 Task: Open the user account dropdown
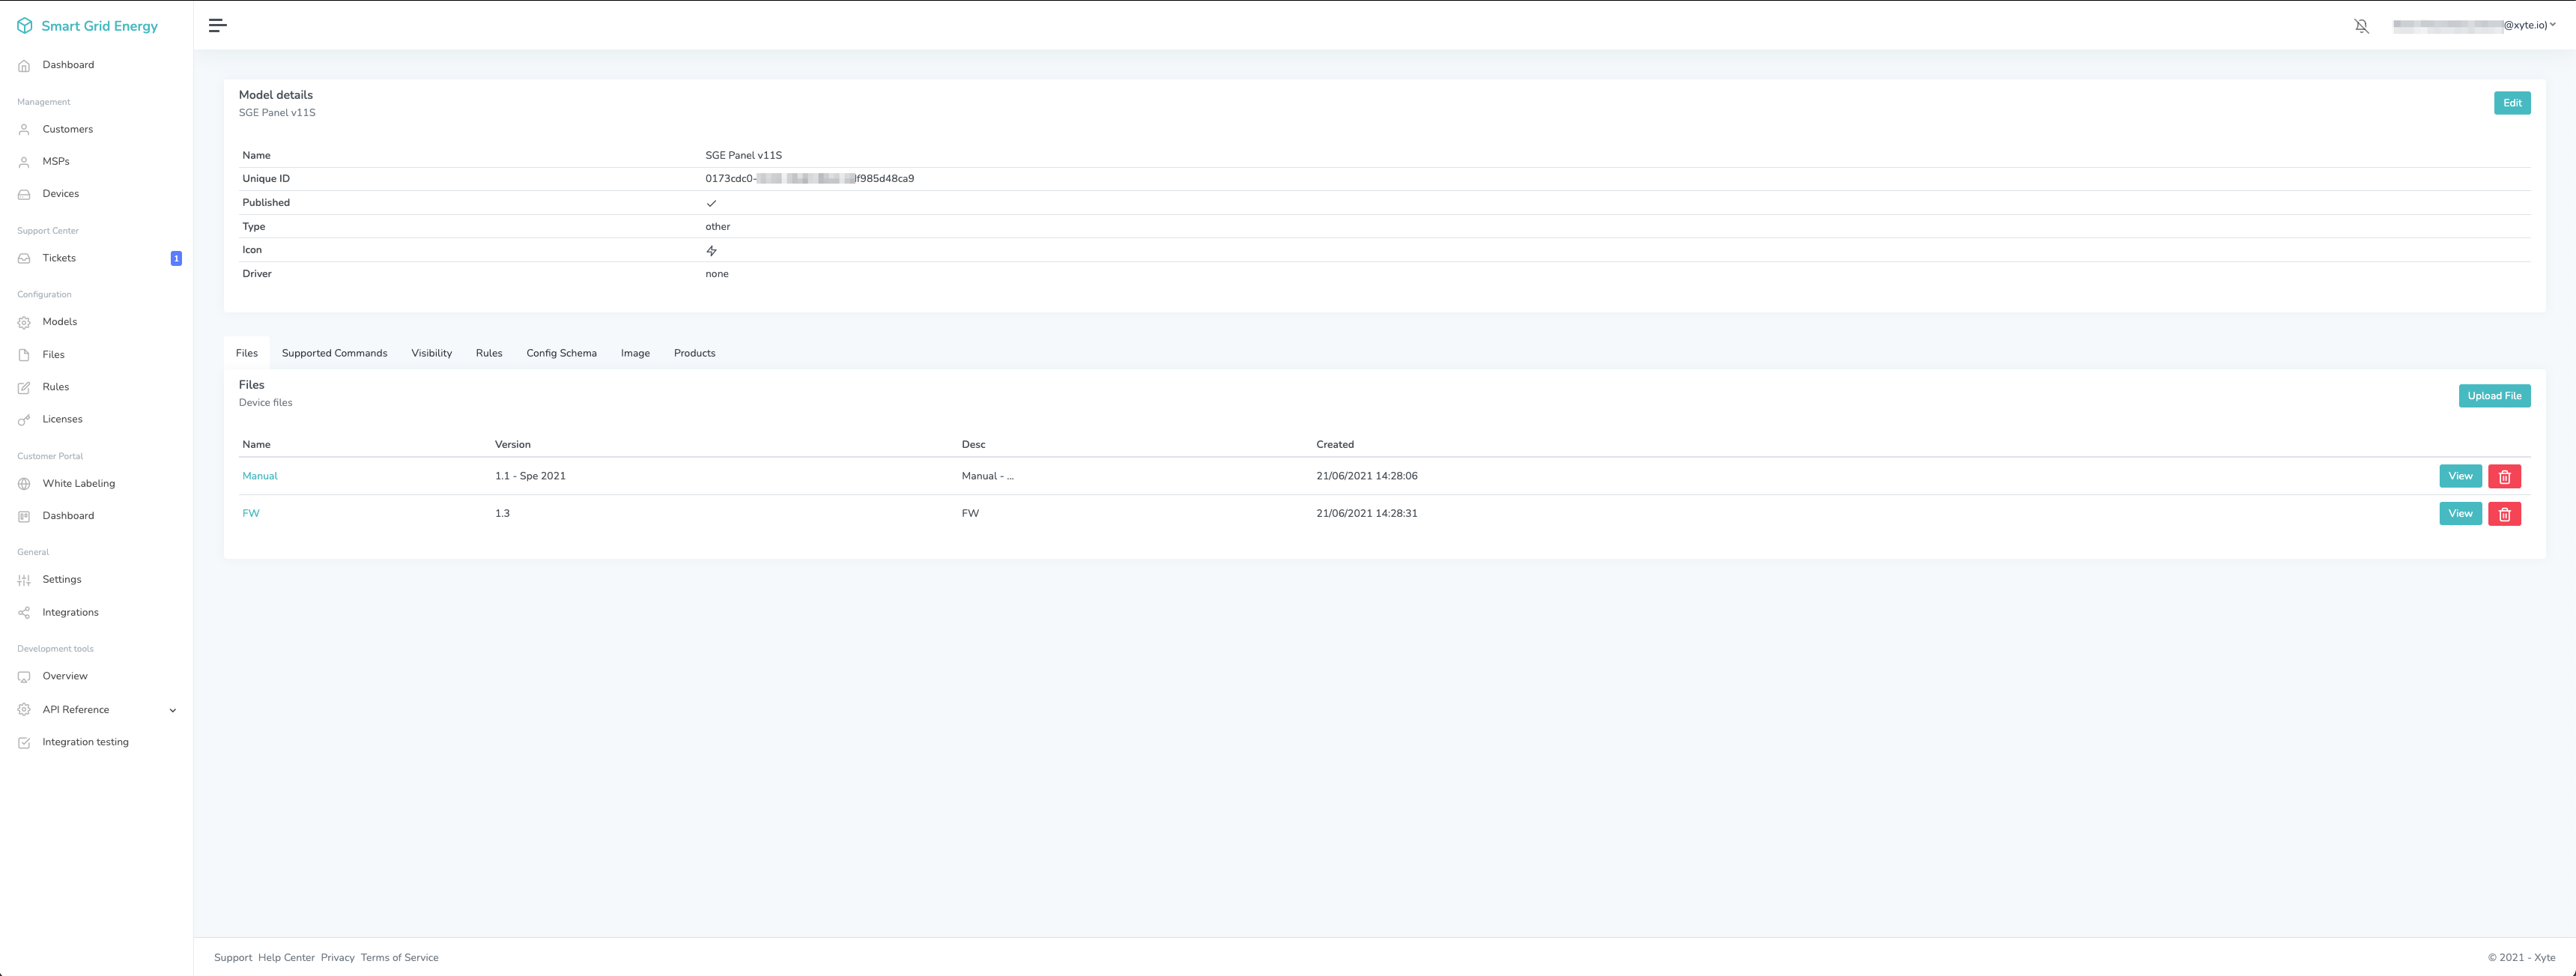coord(2474,26)
